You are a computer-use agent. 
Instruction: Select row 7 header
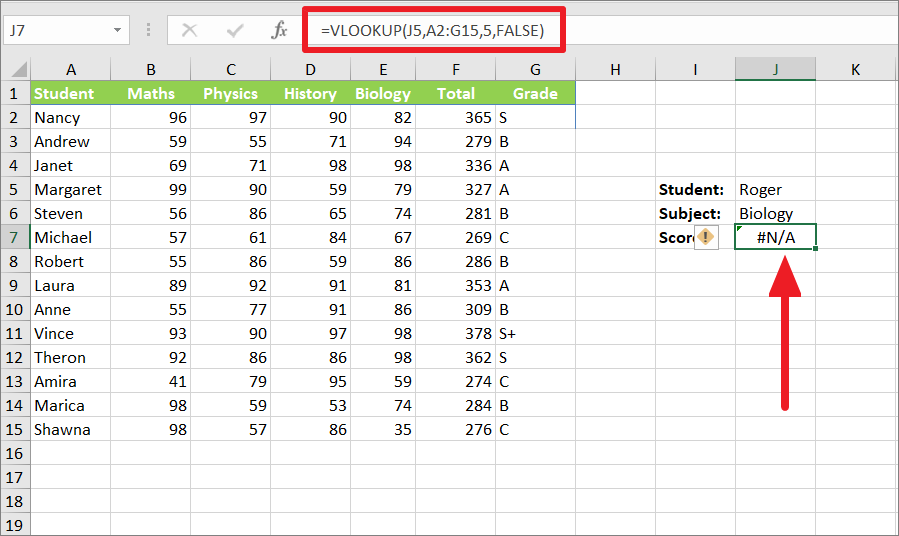point(14,237)
